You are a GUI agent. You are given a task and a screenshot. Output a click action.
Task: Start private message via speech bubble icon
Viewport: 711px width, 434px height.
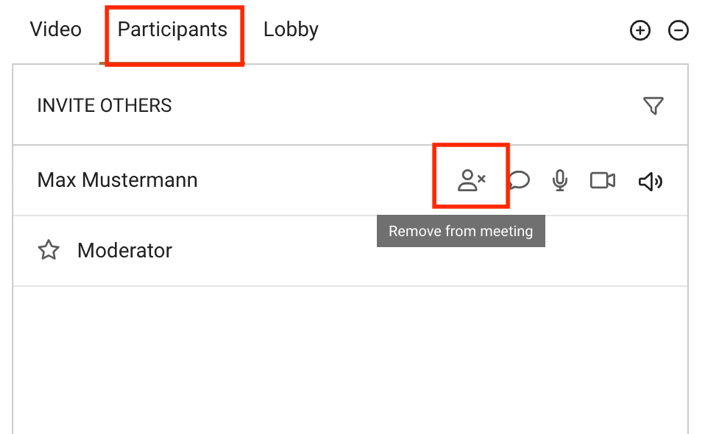(x=519, y=180)
